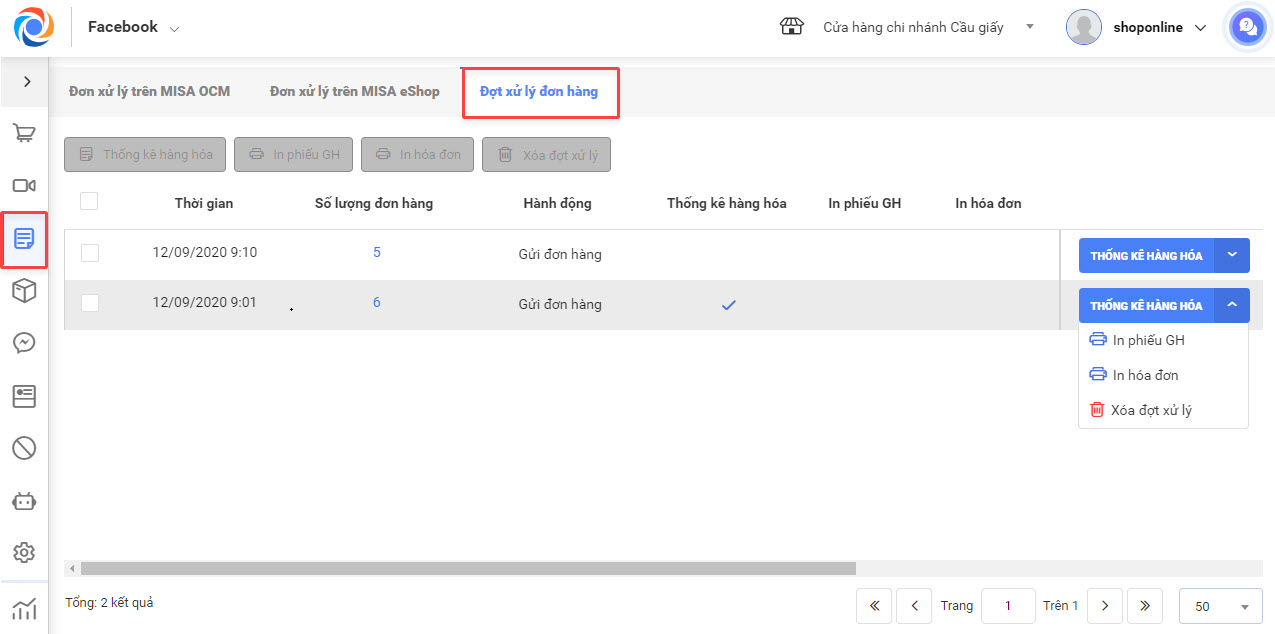Choose Xóa đợt xử lý from the dropdown menu

tap(1163, 410)
